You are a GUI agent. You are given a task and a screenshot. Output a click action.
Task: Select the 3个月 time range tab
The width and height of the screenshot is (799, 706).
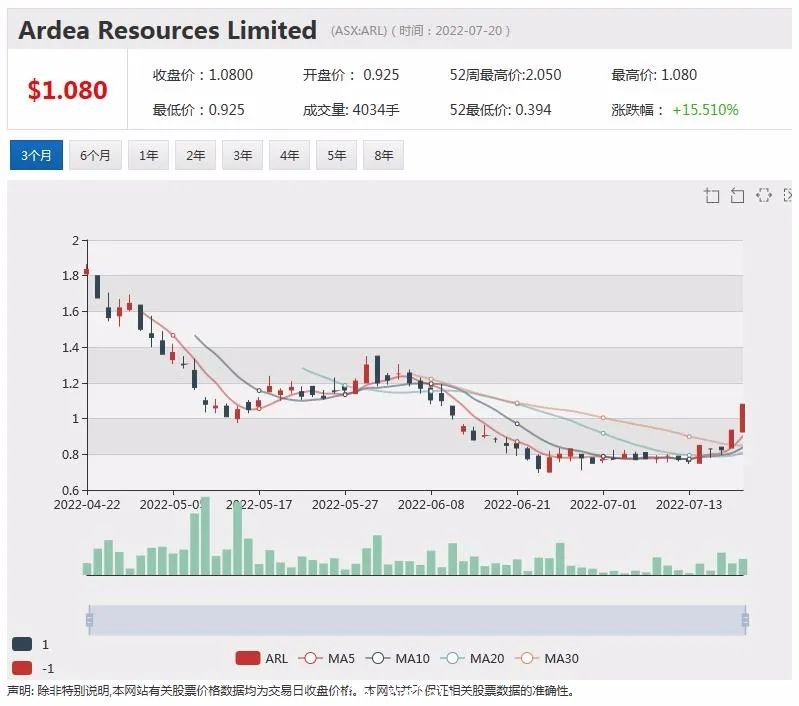[x=36, y=155]
